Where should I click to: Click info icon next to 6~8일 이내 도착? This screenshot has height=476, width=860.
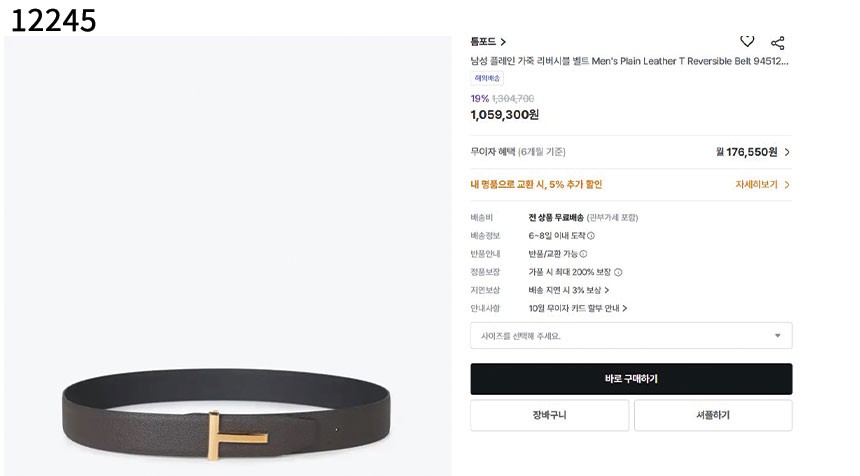pos(591,236)
